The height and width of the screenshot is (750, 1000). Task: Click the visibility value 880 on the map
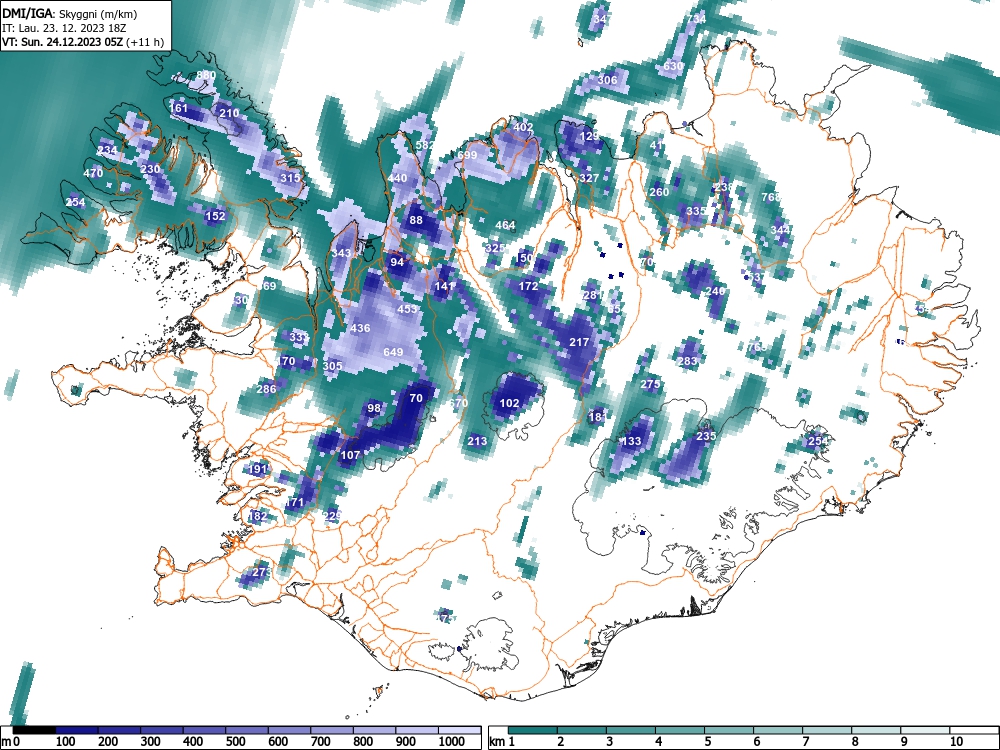point(206,75)
